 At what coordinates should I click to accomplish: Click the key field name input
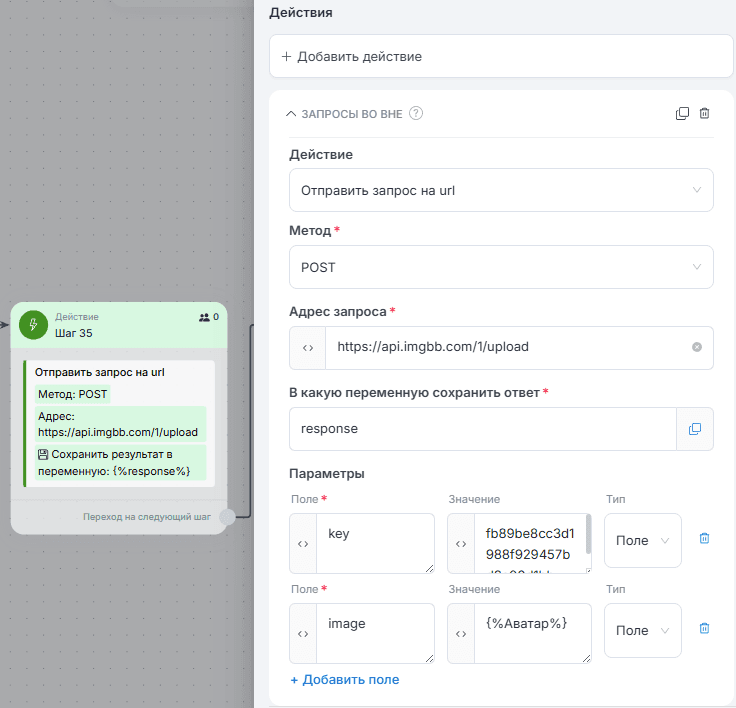coord(376,543)
